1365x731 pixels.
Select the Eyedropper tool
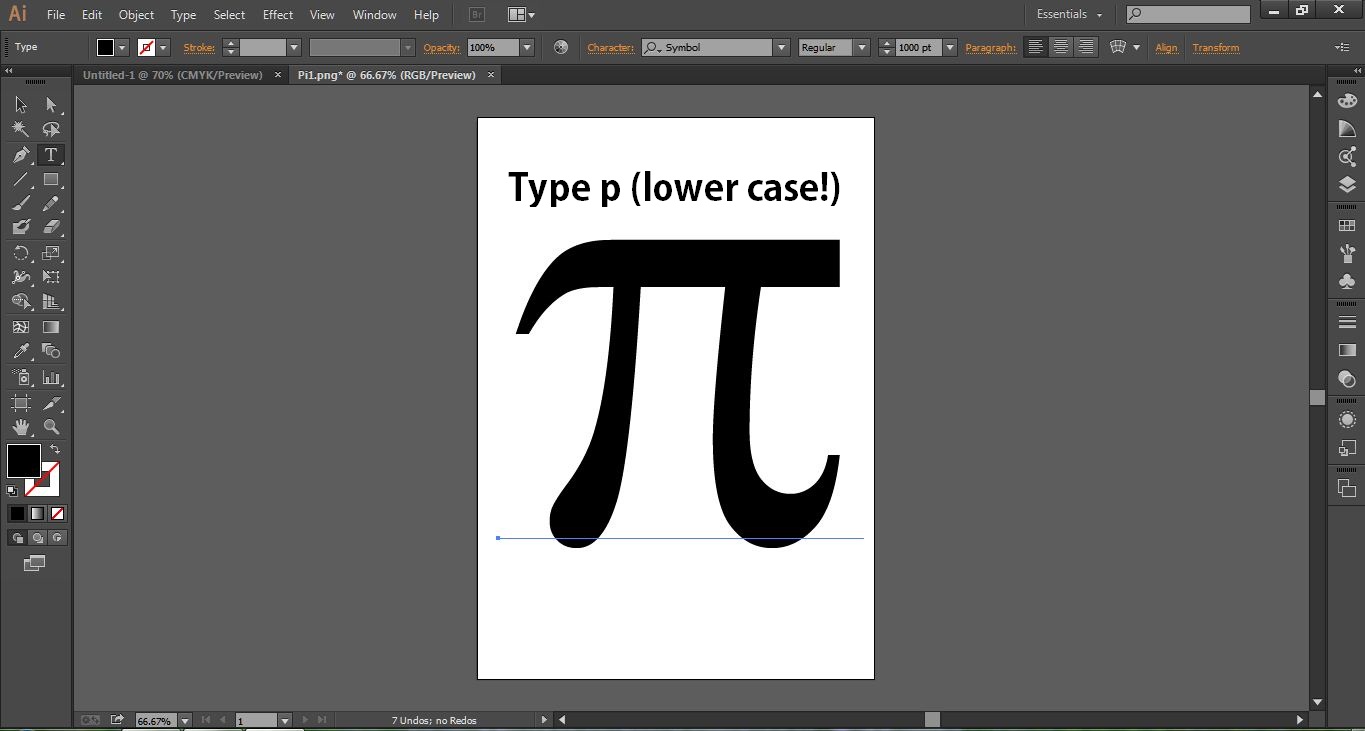[x=21, y=352]
